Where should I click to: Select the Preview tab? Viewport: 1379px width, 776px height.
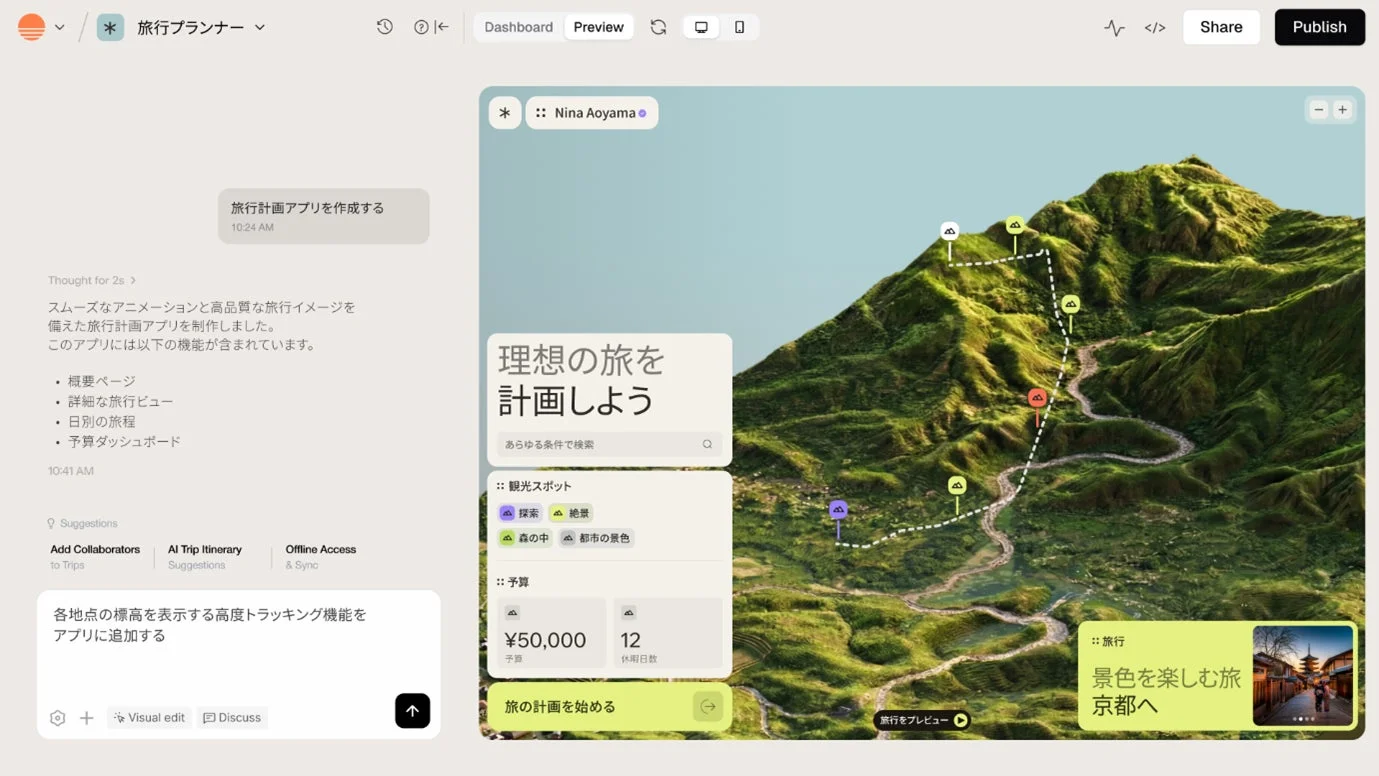(598, 27)
